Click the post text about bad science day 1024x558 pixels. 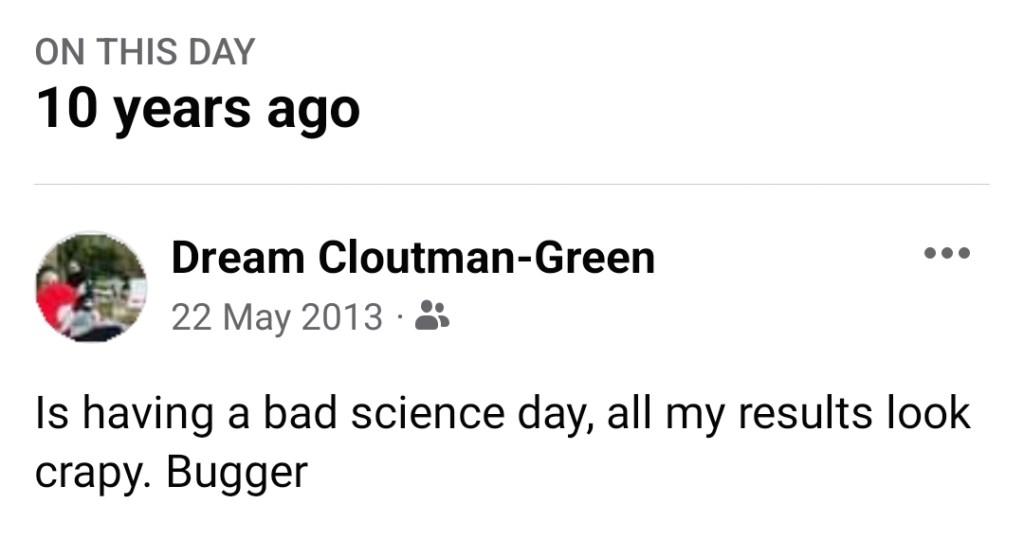point(500,413)
